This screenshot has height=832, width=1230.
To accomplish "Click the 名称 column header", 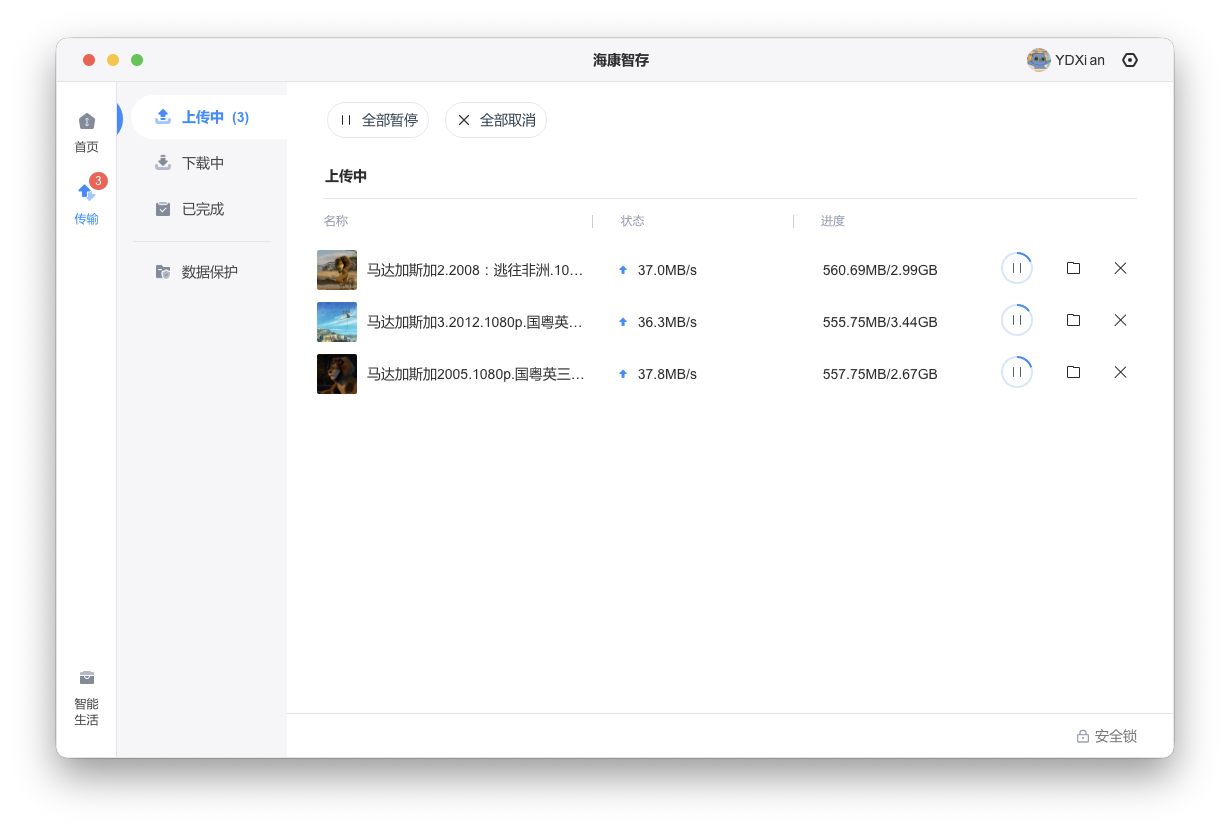I will (336, 221).
